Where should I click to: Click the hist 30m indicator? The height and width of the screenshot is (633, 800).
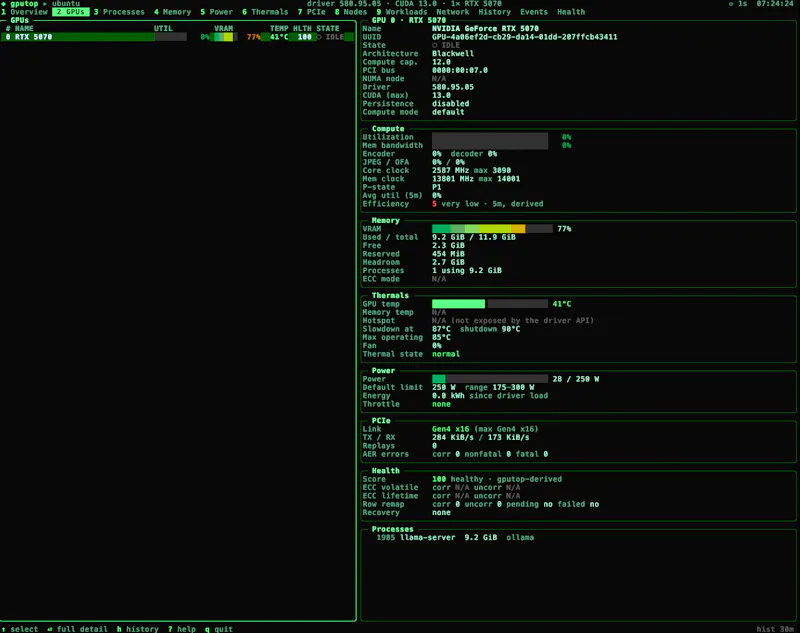775,629
